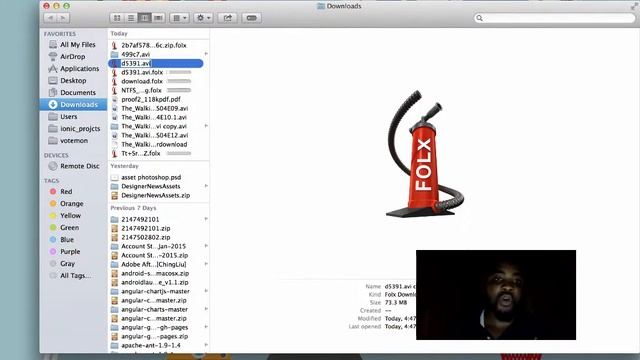
Task: Expand DesignerNewsAssets folder arrow
Action: [x=206, y=186]
